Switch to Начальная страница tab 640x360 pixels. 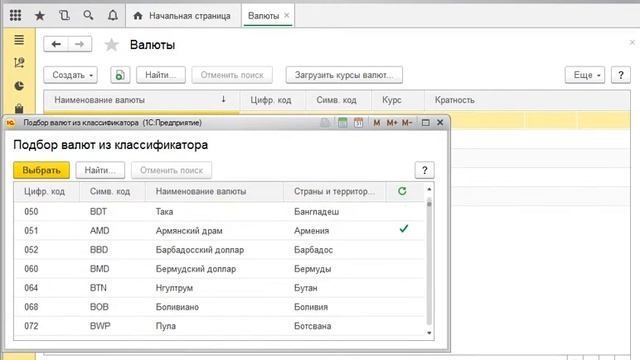click(x=183, y=16)
